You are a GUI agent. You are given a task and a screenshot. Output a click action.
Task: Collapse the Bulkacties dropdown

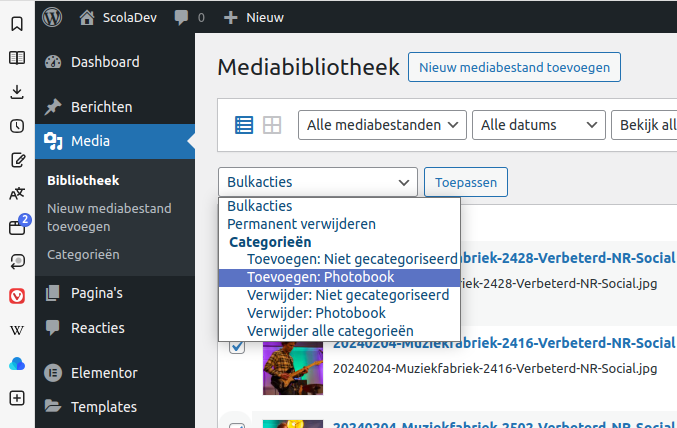[318, 182]
